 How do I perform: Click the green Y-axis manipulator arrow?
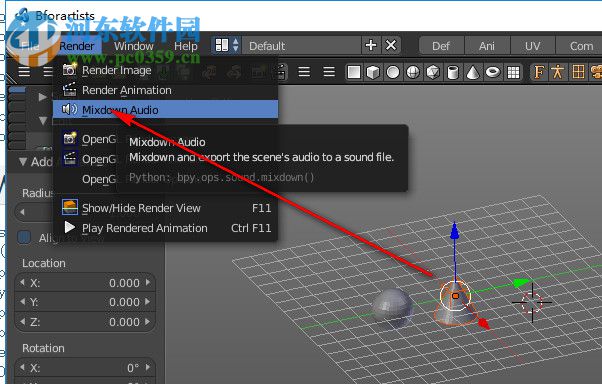(521, 283)
